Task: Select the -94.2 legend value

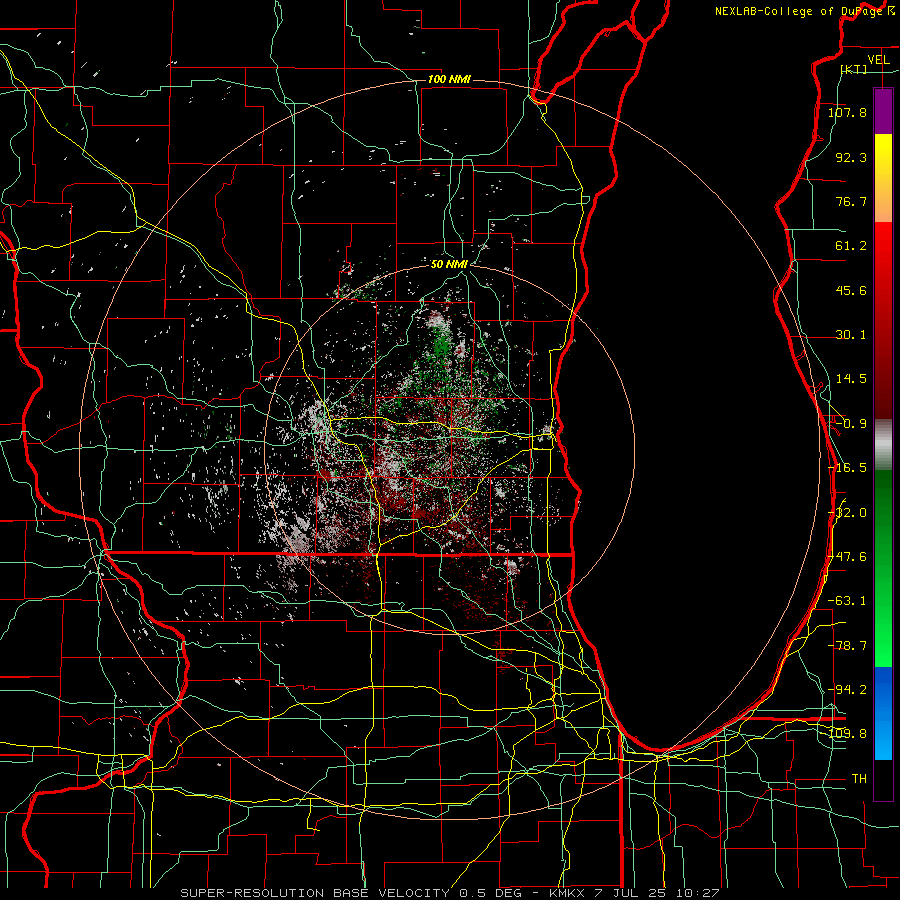Action: pos(848,690)
